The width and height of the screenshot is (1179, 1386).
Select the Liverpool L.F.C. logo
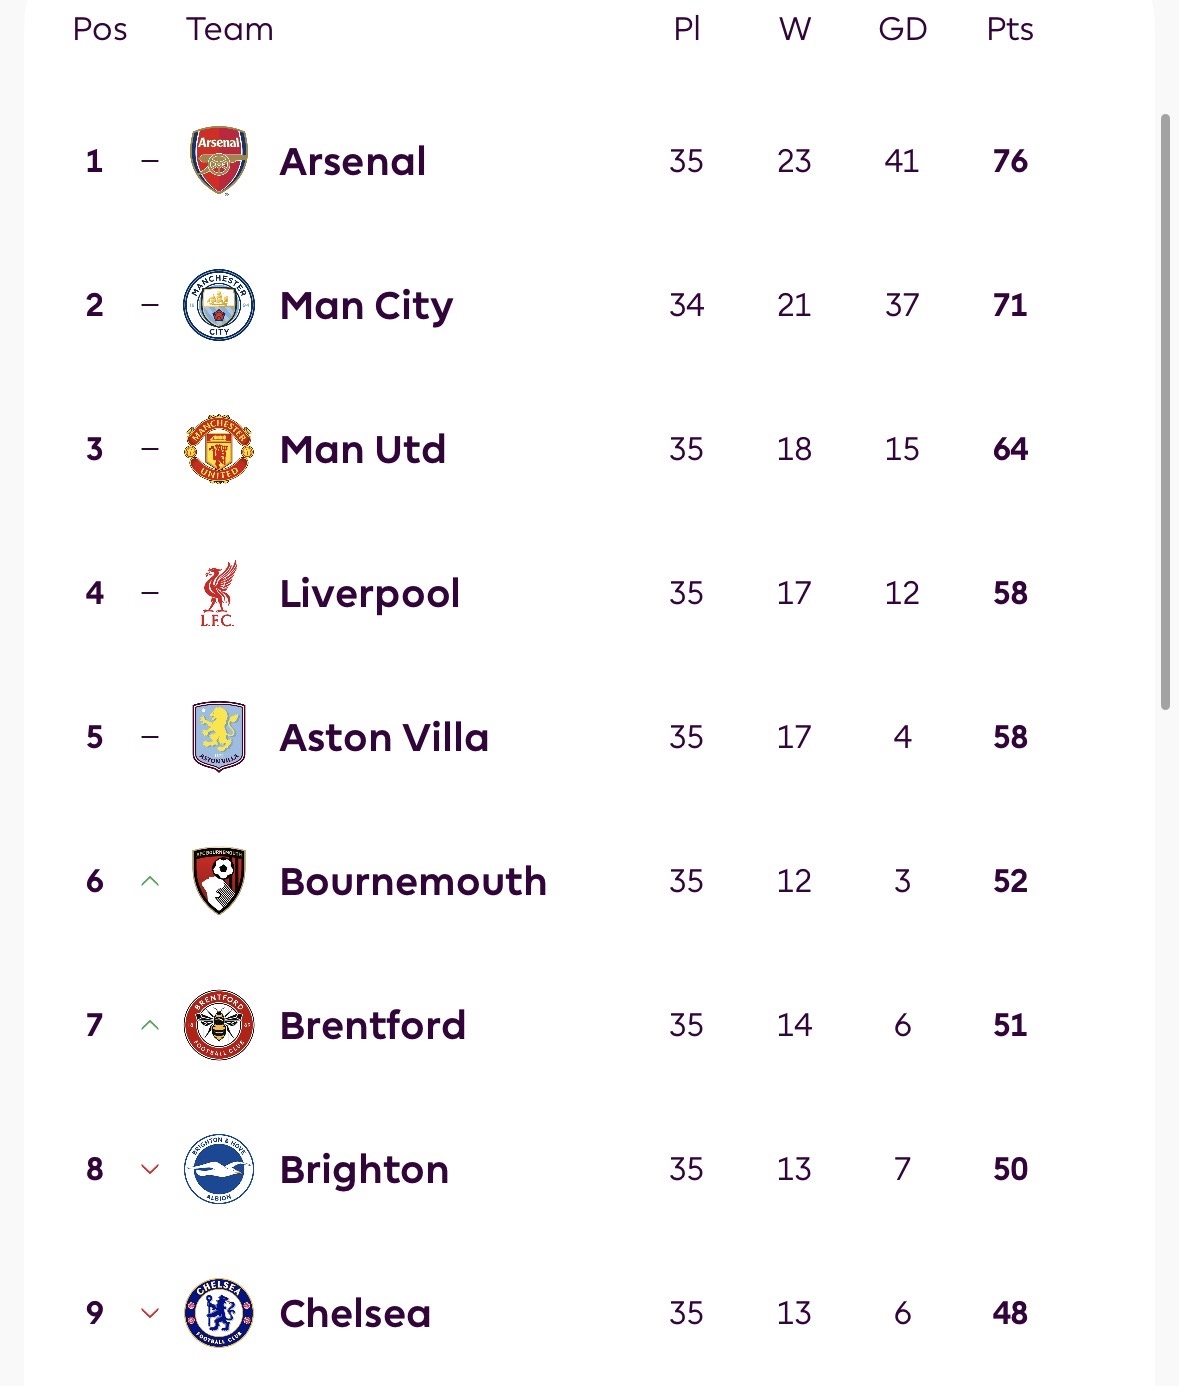coord(218,593)
